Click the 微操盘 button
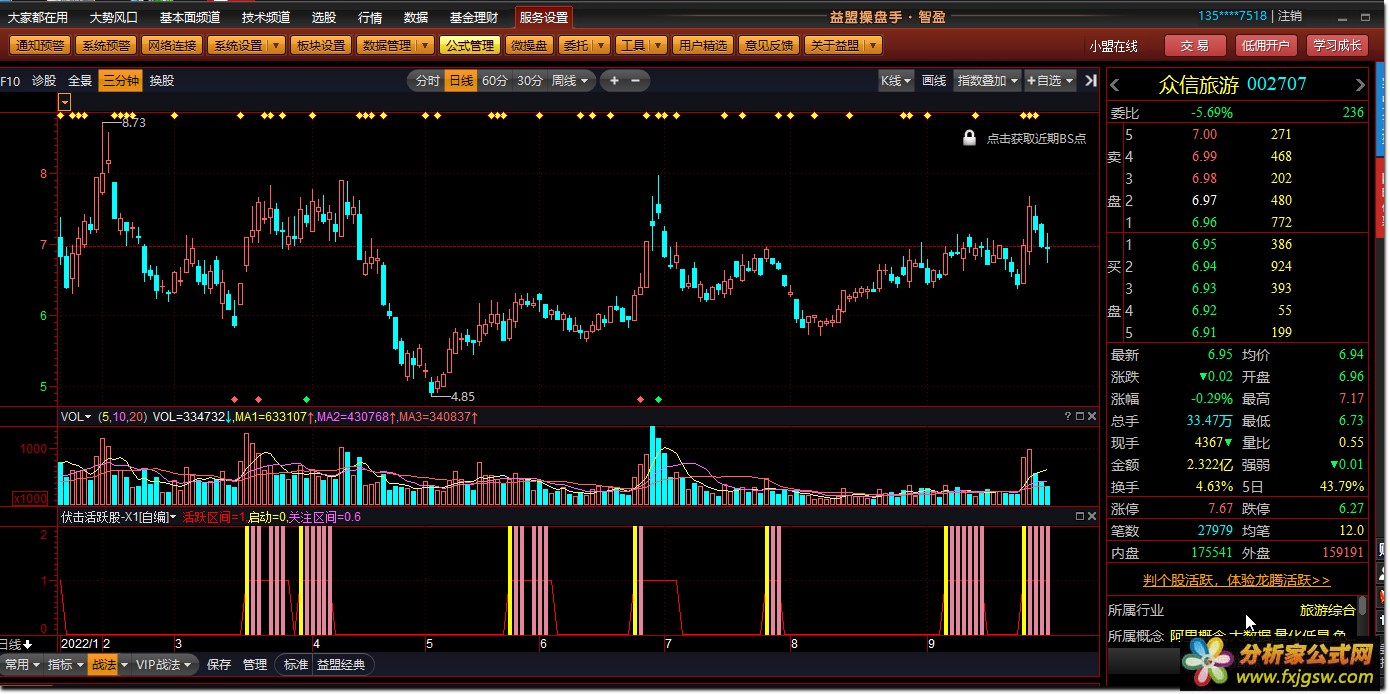This screenshot has width=1390, height=694. point(528,46)
